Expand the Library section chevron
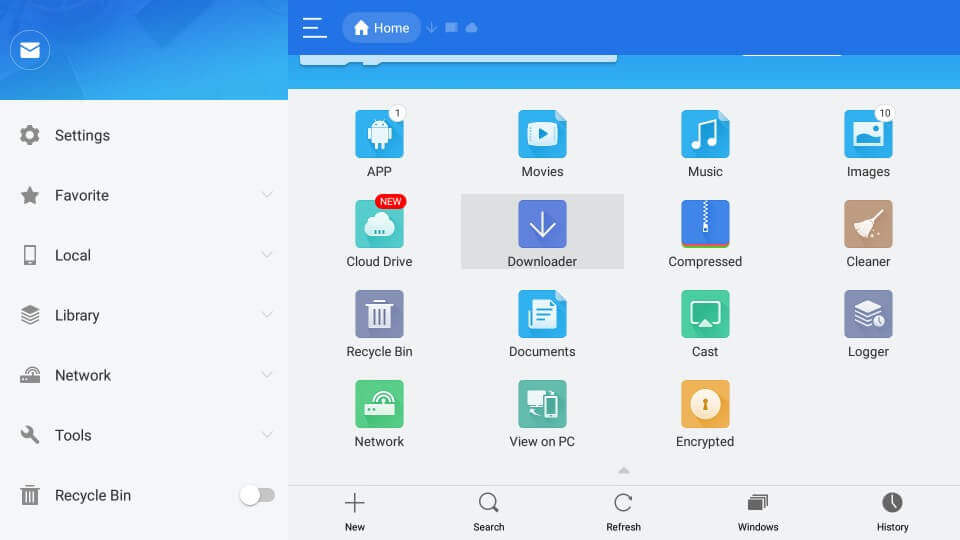 [x=267, y=315]
